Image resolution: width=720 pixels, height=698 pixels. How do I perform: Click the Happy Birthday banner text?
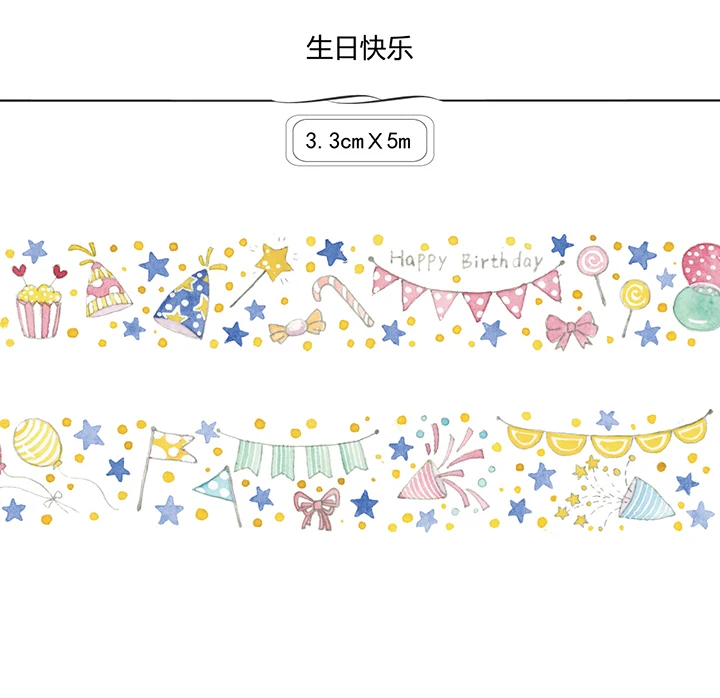click(x=466, y=261)
